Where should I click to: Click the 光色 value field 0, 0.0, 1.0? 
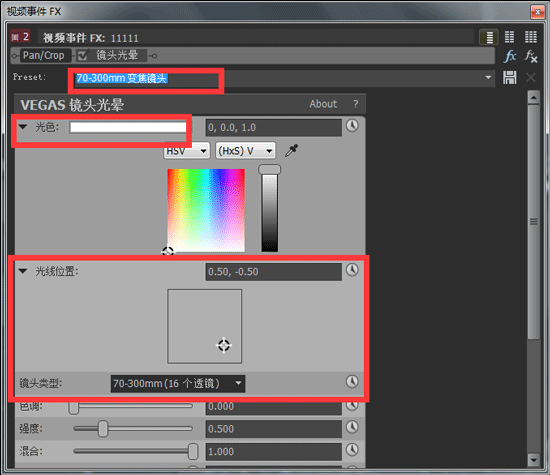click(274, 128)
